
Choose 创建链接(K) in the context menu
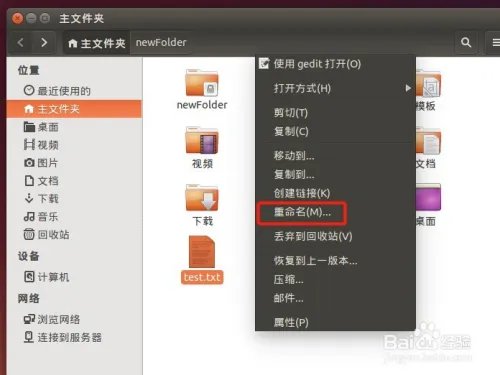click(335, 193)
